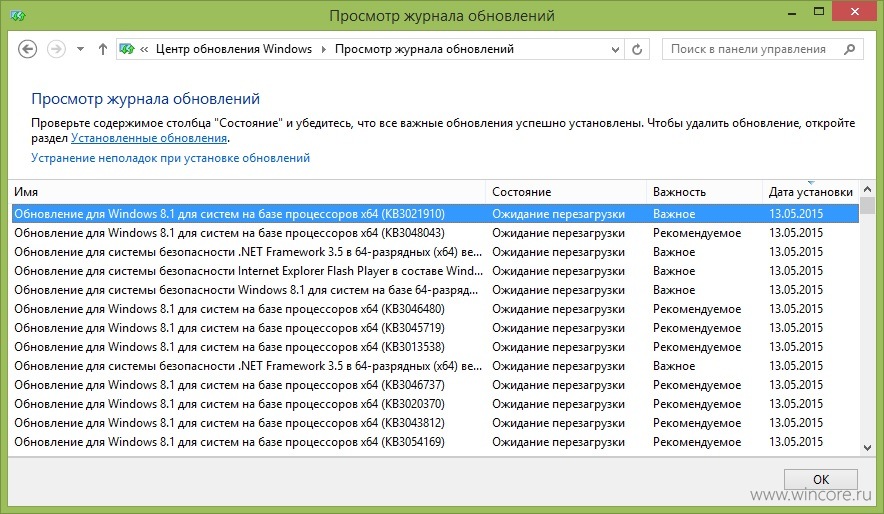Viewport: 884px width, 514px height.
Task: Click Ожидание перезагрузки status of KB3046480 row
Action: coord(558,309)
